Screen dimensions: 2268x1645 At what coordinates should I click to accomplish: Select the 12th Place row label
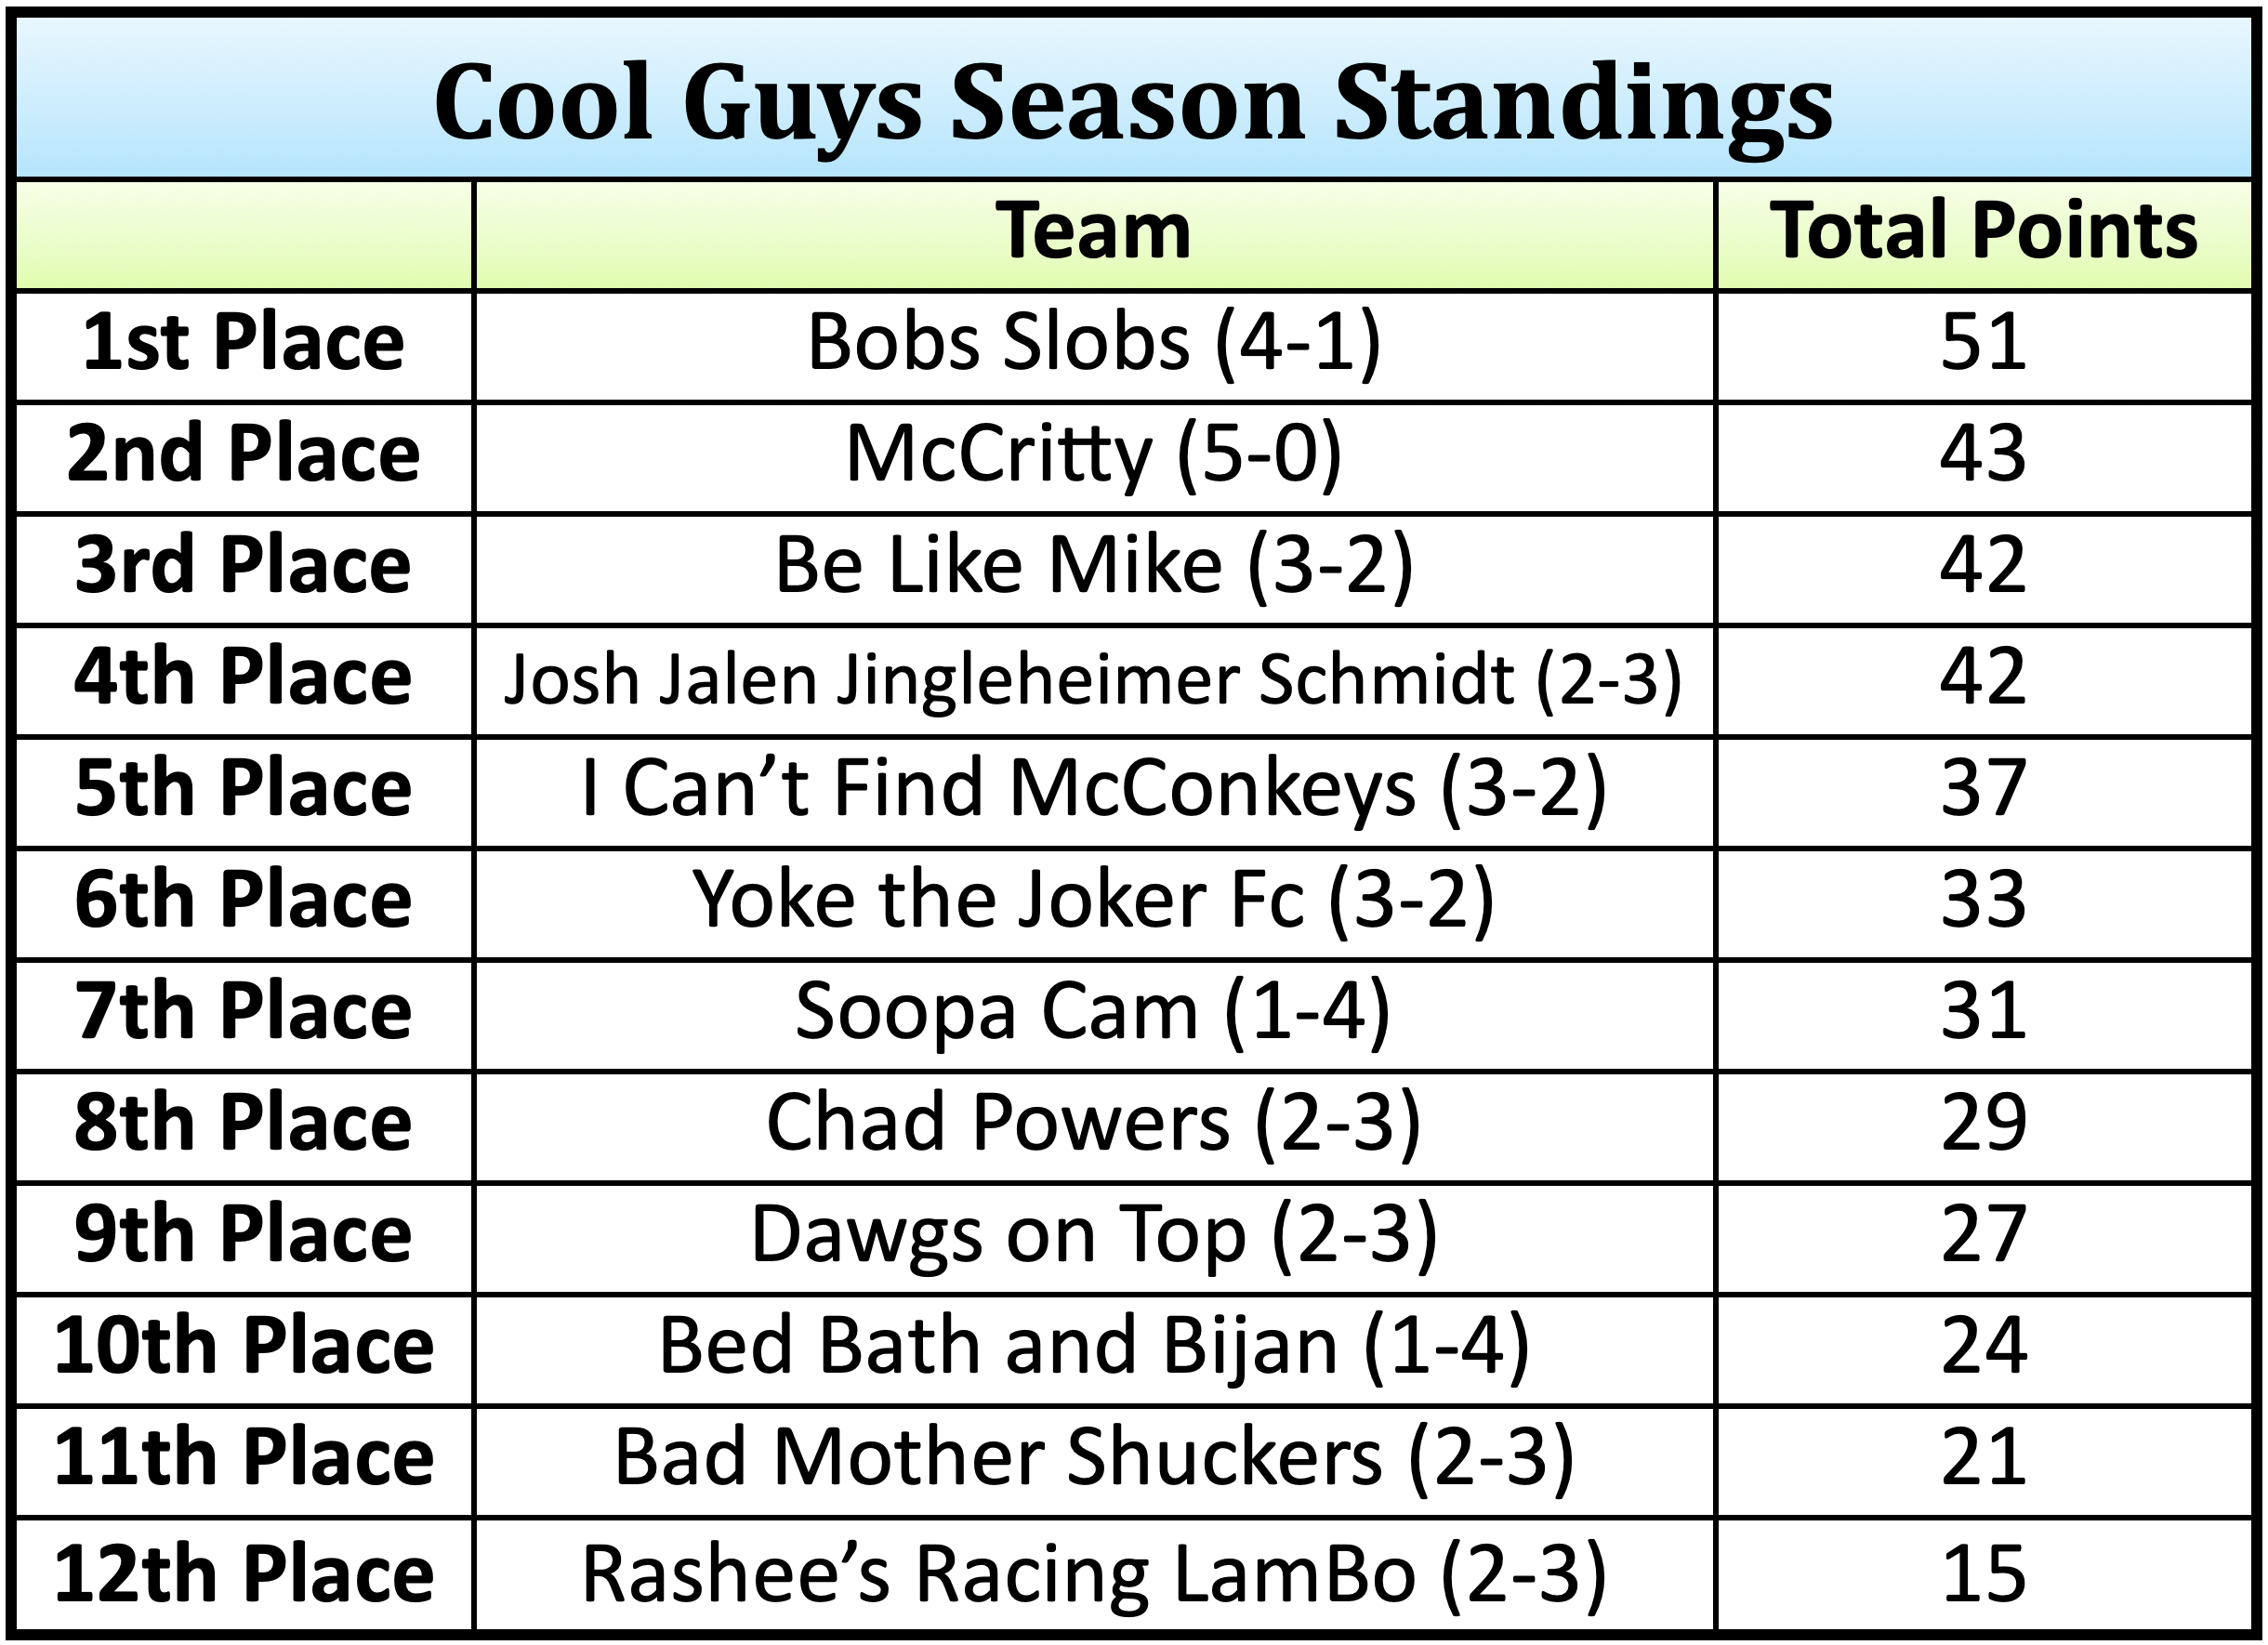pos(243,1575)
